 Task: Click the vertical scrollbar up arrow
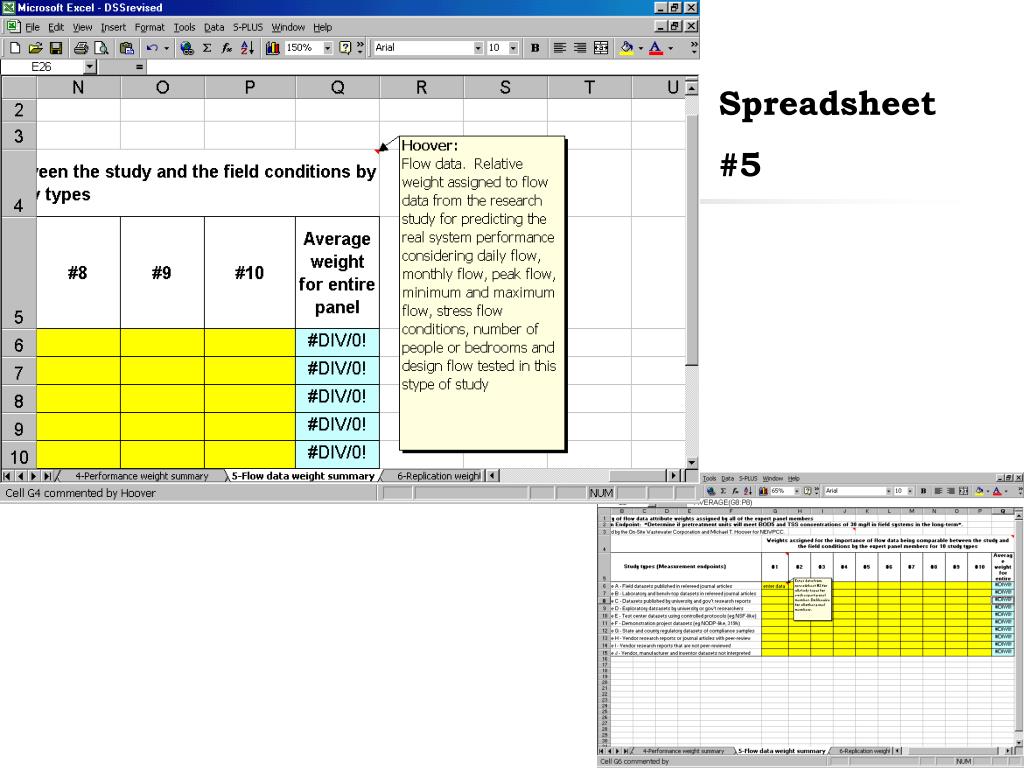click(x=692, y=87)
